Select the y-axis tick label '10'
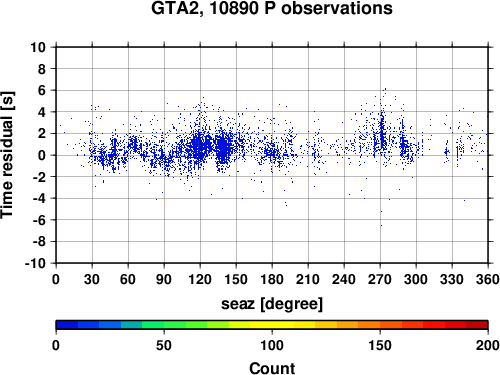The image size is (500, 375). click(38, 47)
